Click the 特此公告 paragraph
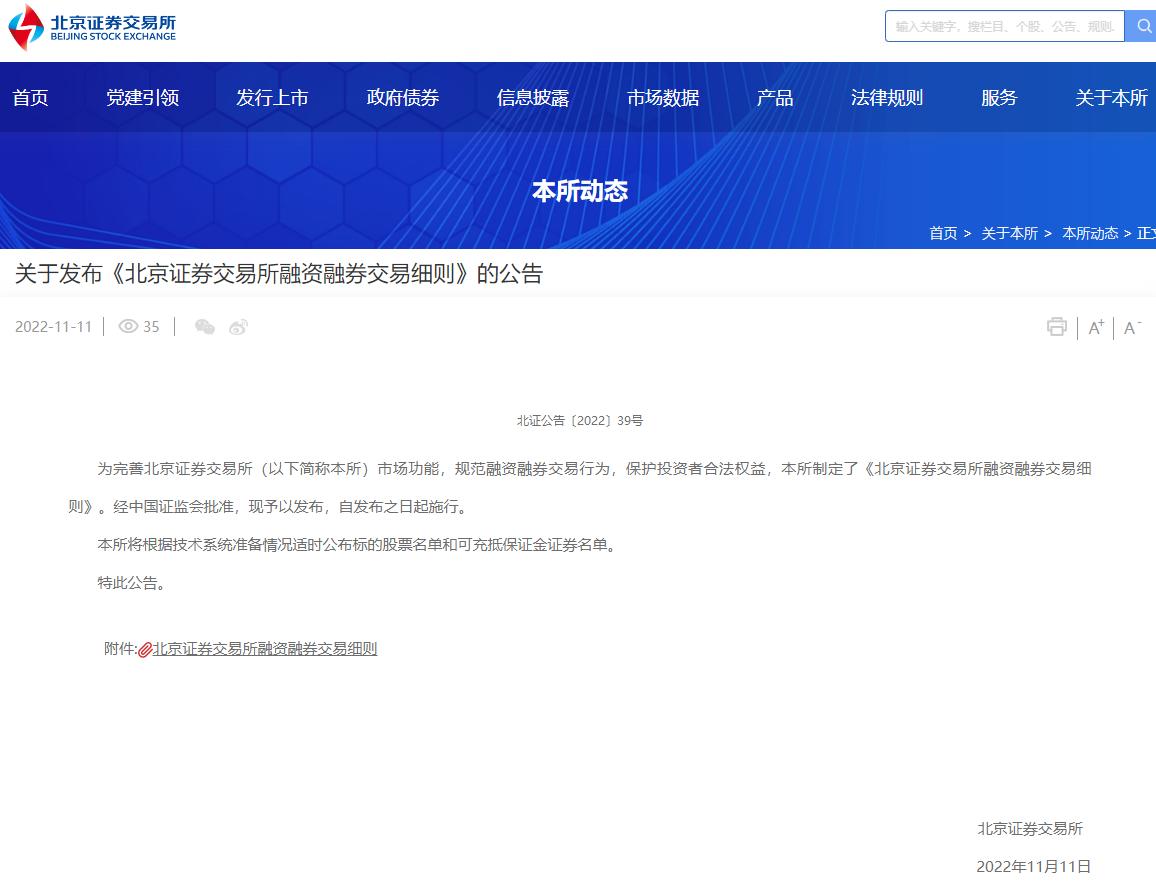 (x=132, y=583)
